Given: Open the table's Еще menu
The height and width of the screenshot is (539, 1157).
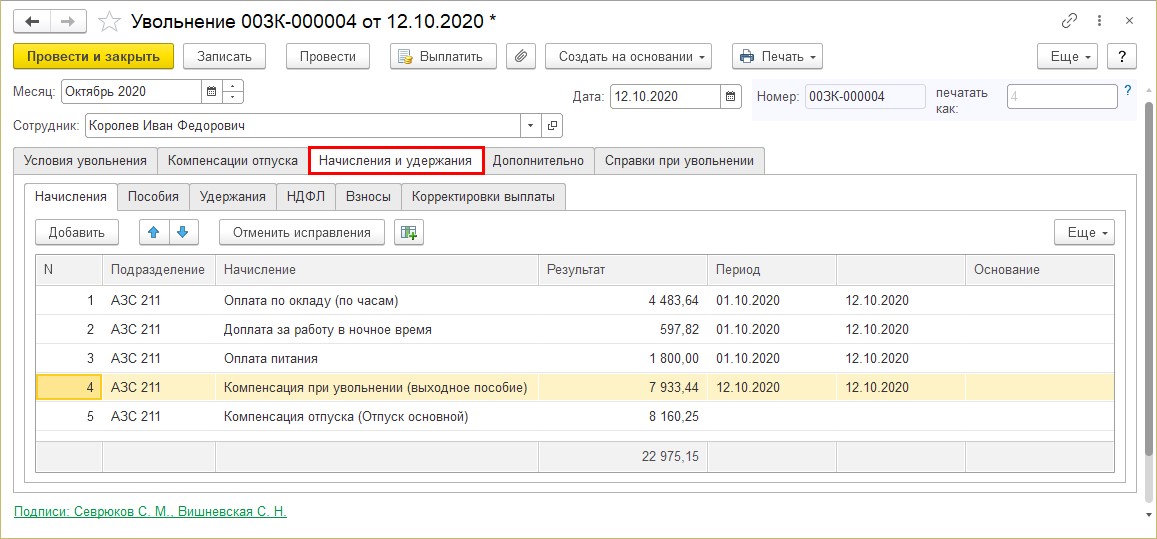Looking at the screenshot, I should coord(1085,233).
